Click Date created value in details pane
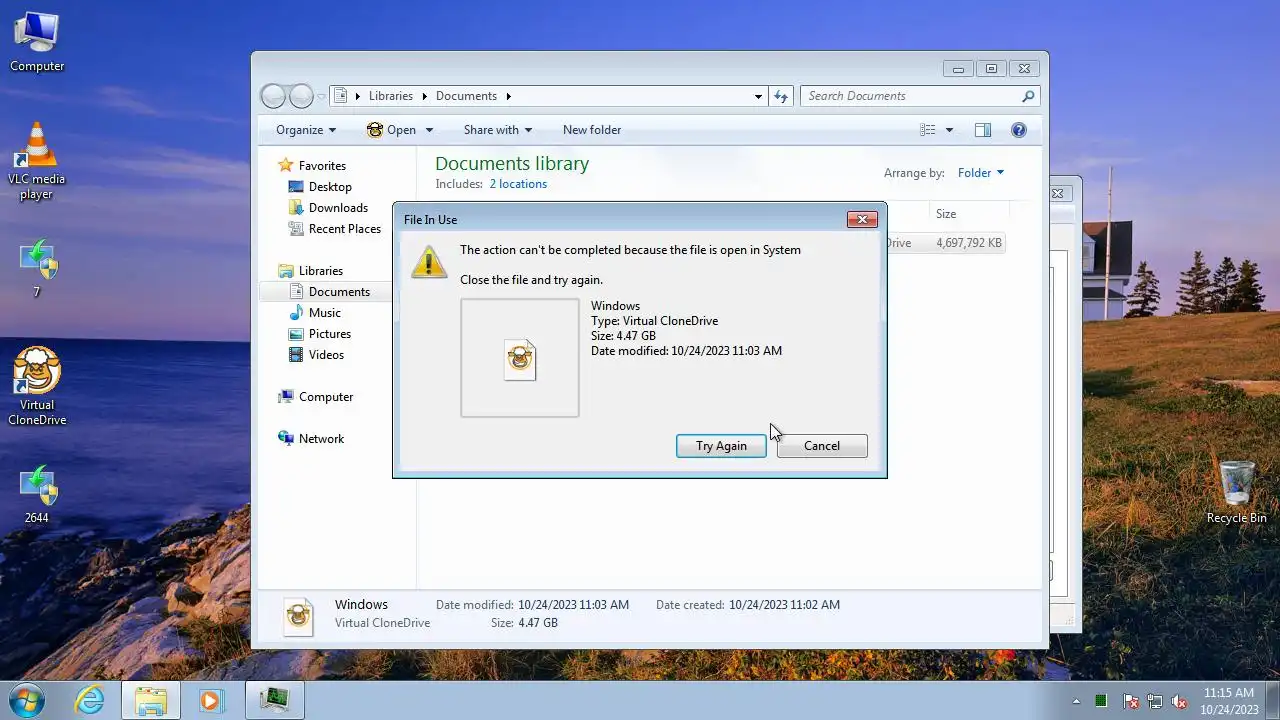 coord(784,605)
